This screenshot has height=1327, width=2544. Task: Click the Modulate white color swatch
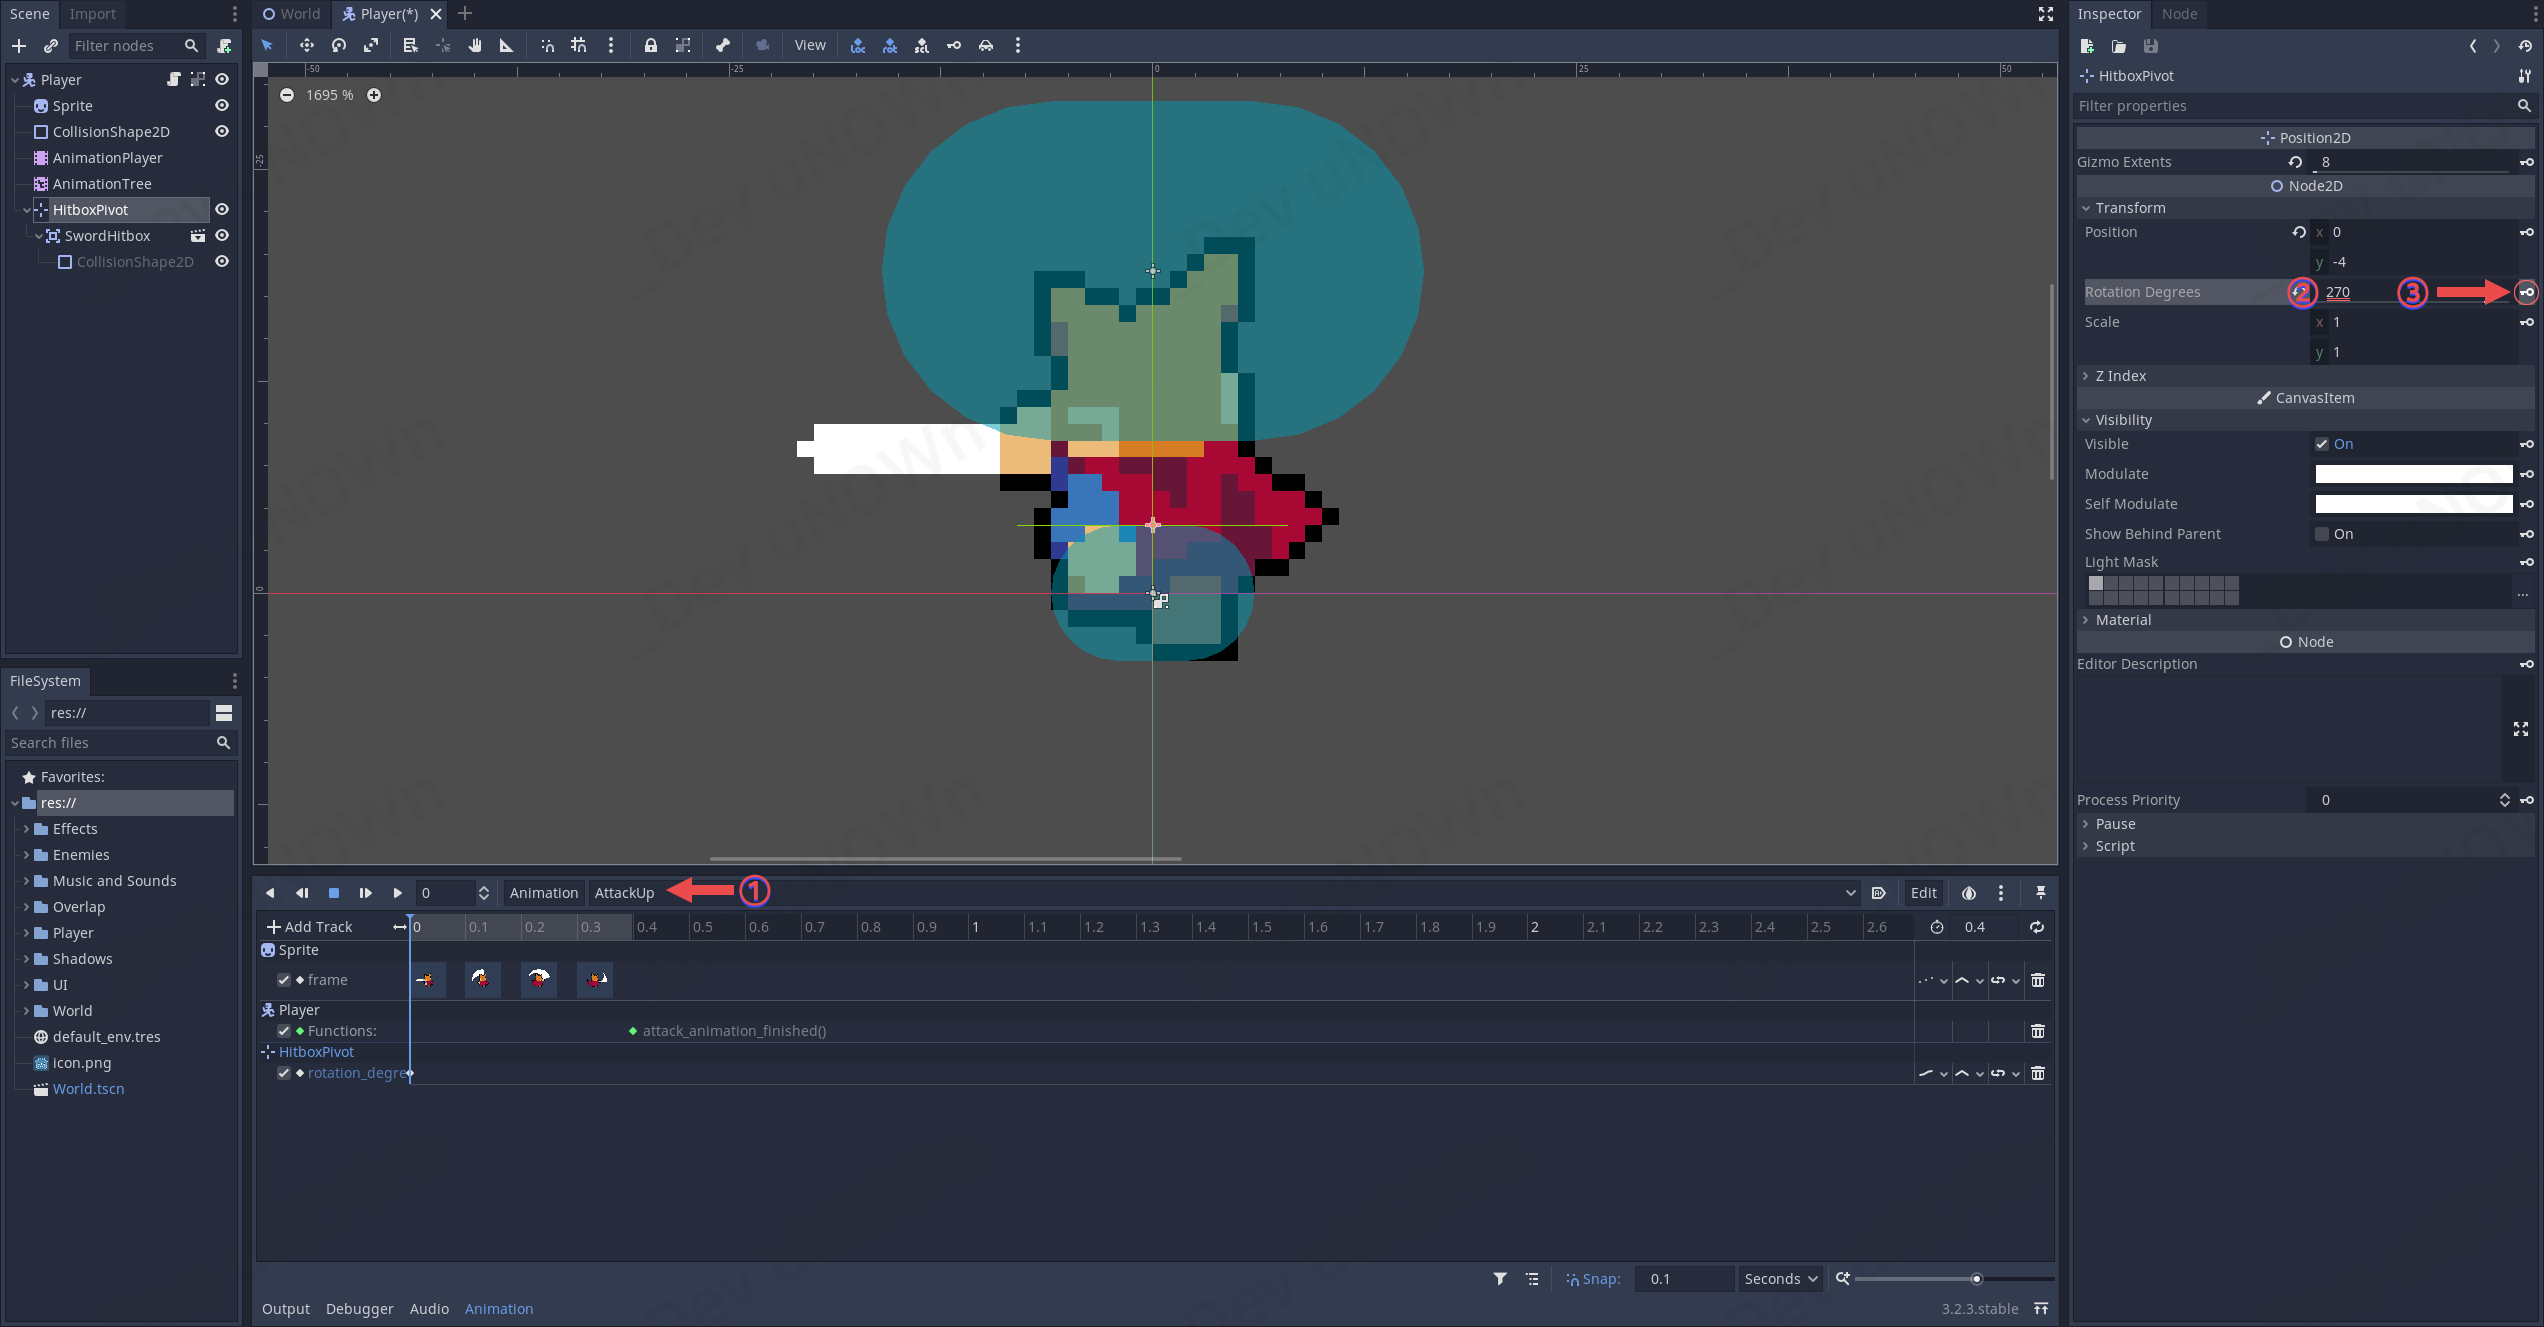click(x=2413, y=474)
